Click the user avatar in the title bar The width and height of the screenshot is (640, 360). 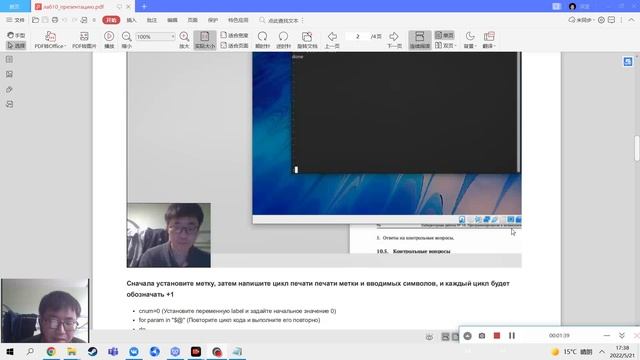tap(572, 6)
